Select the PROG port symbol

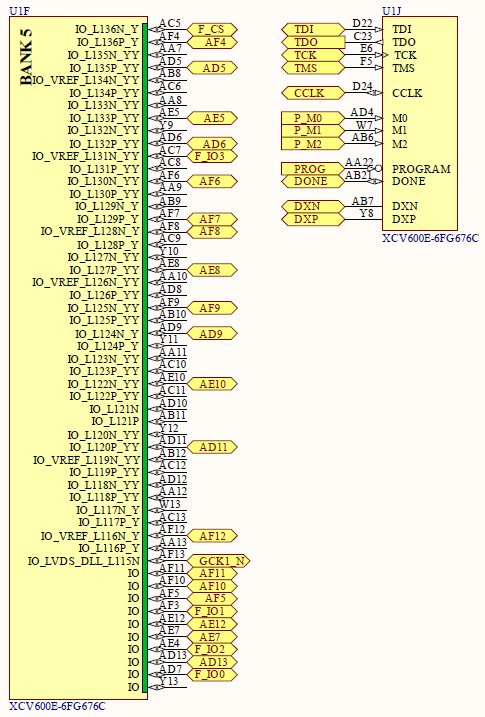pos(313,169)
